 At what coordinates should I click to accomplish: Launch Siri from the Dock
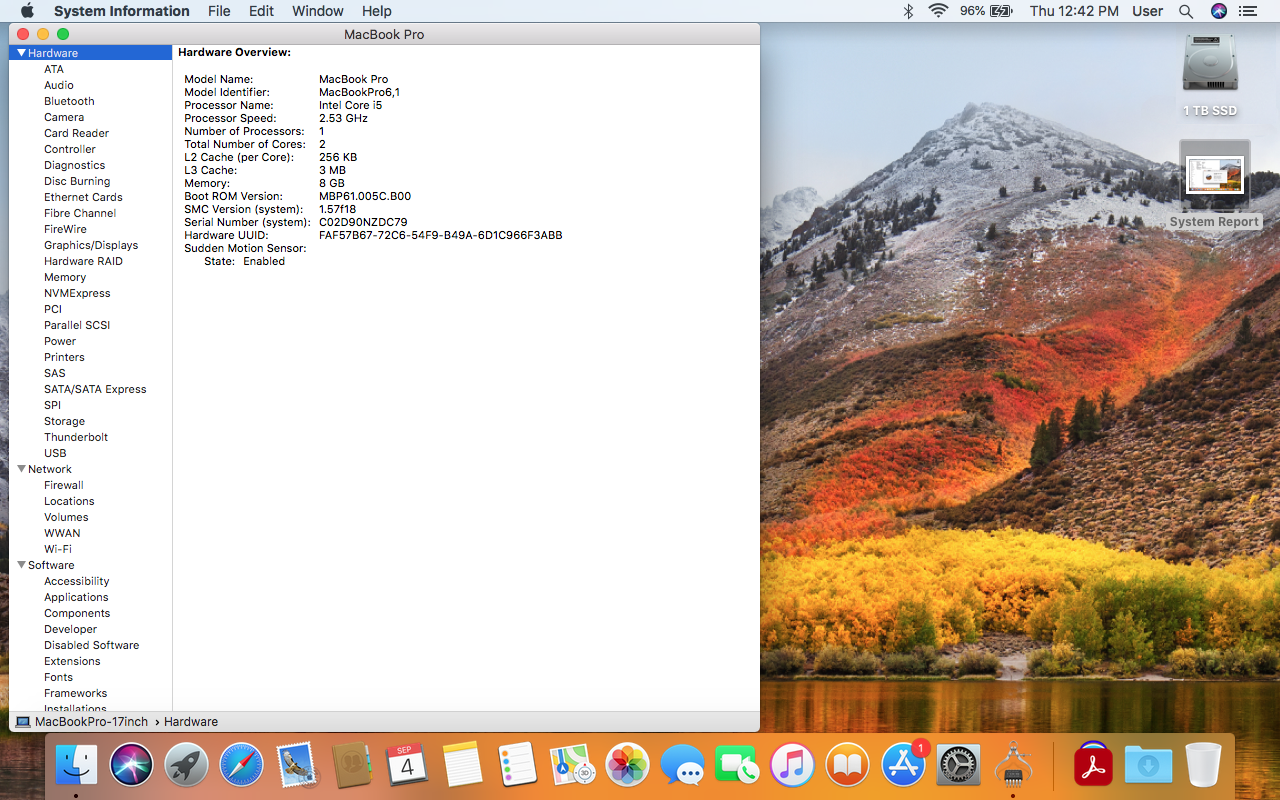click(131, 765)
